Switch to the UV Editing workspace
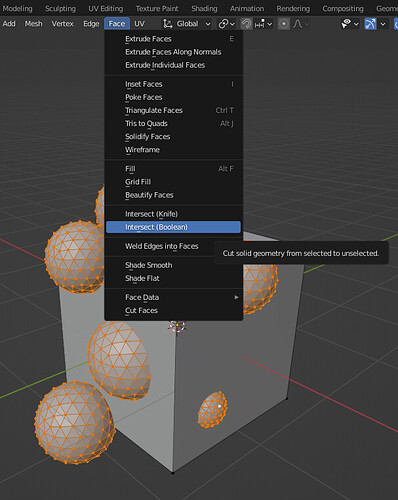The image size is (398, 500). (x=105, y=8)
